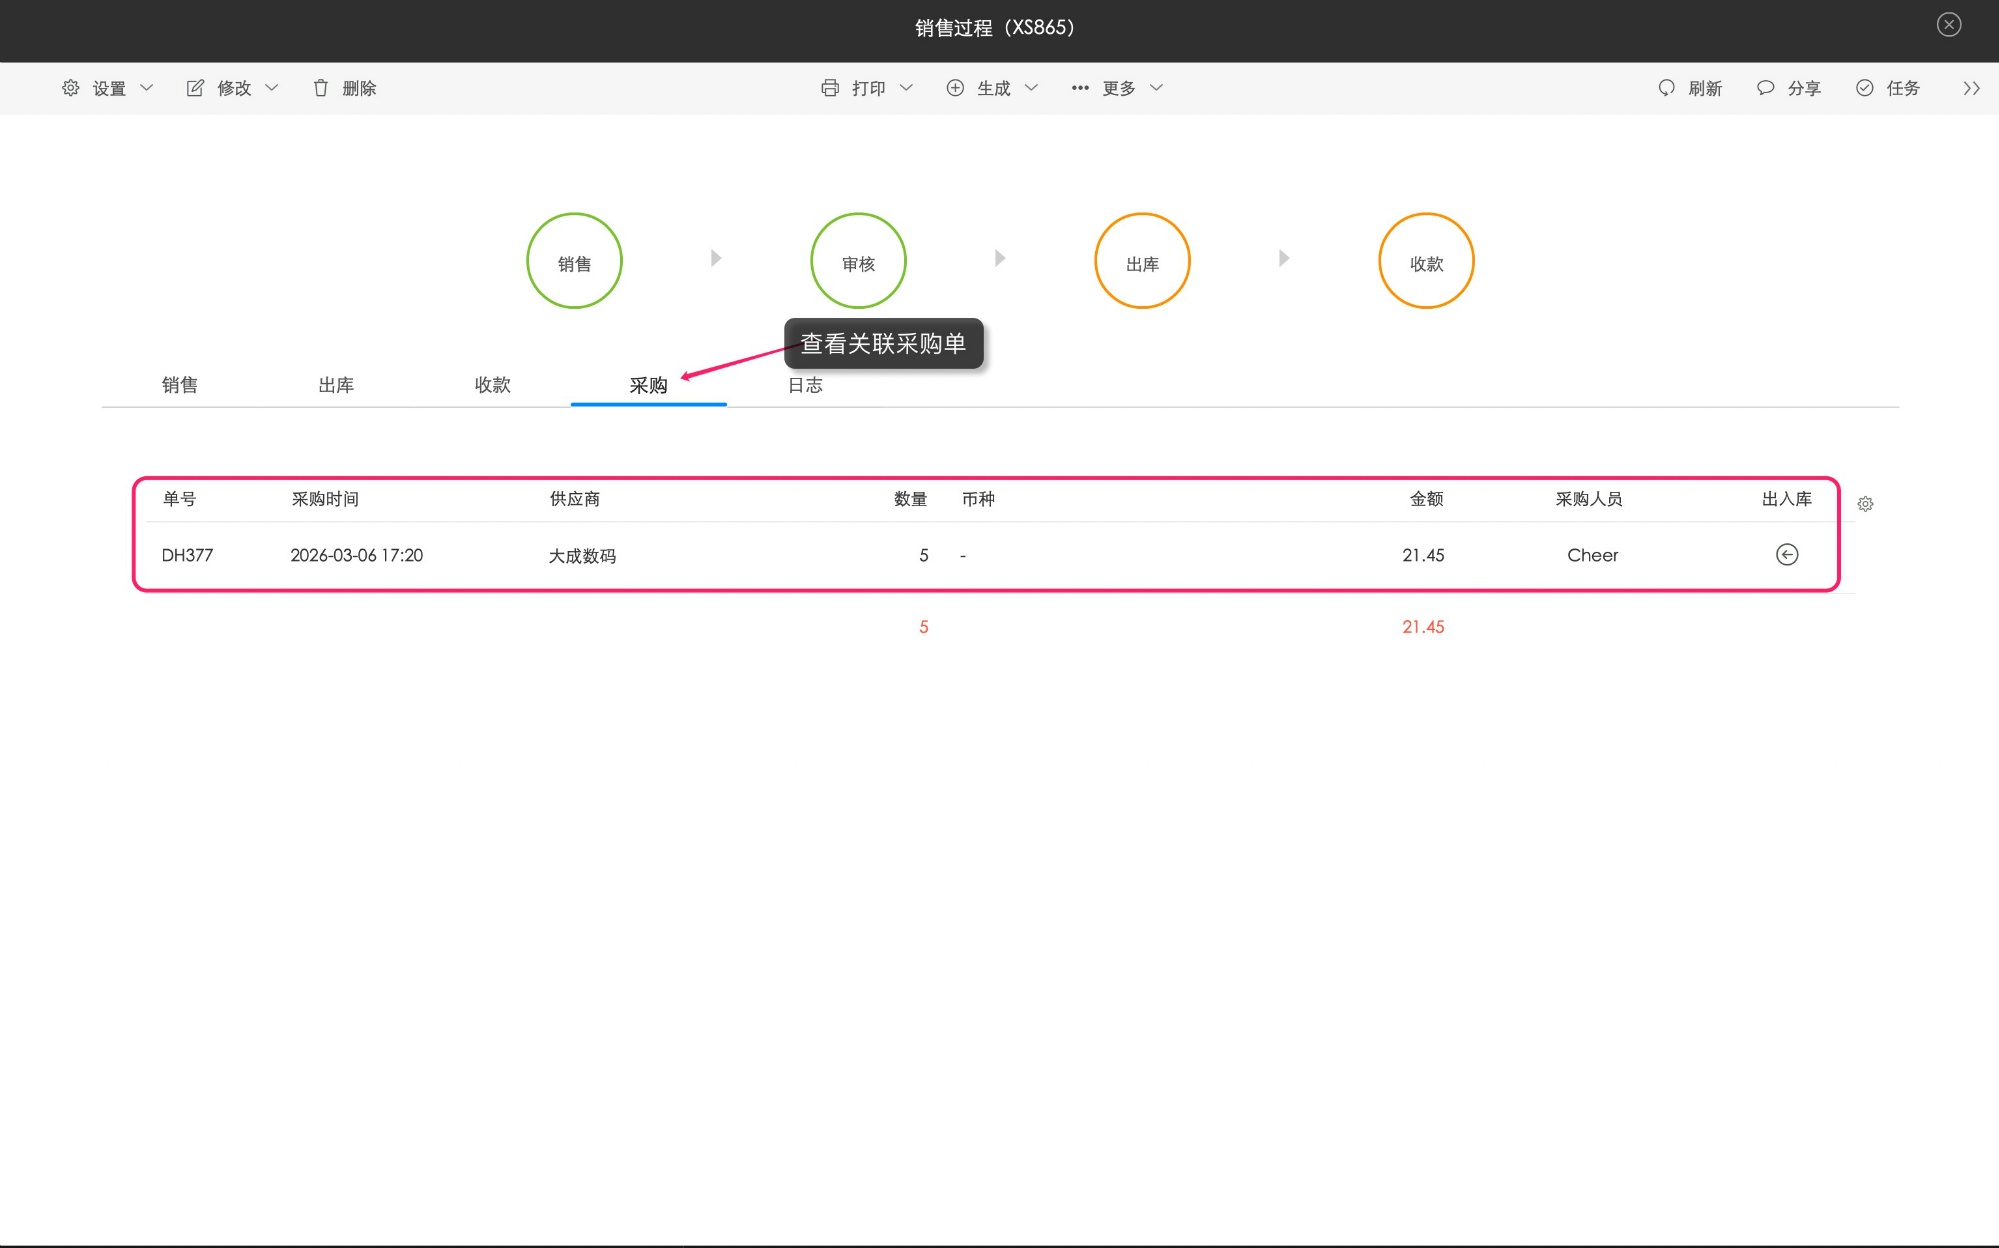Click the delete trash icon
The image size is (1999, 1248).
321,88
